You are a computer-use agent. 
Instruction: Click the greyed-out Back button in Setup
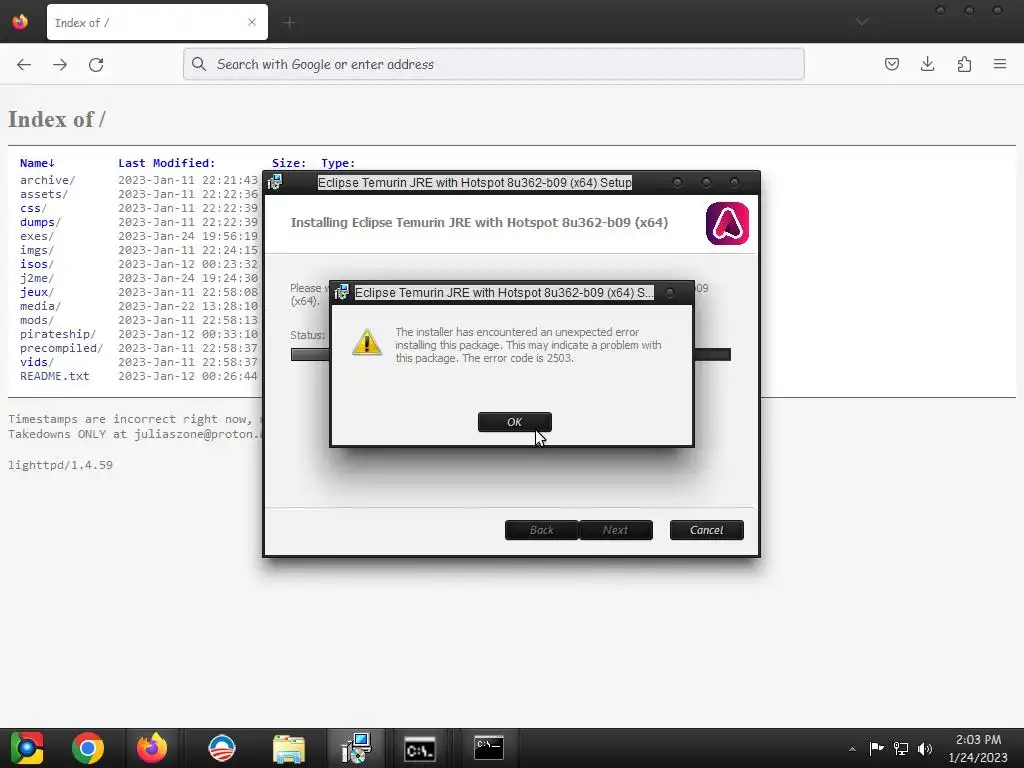point(541,530)
